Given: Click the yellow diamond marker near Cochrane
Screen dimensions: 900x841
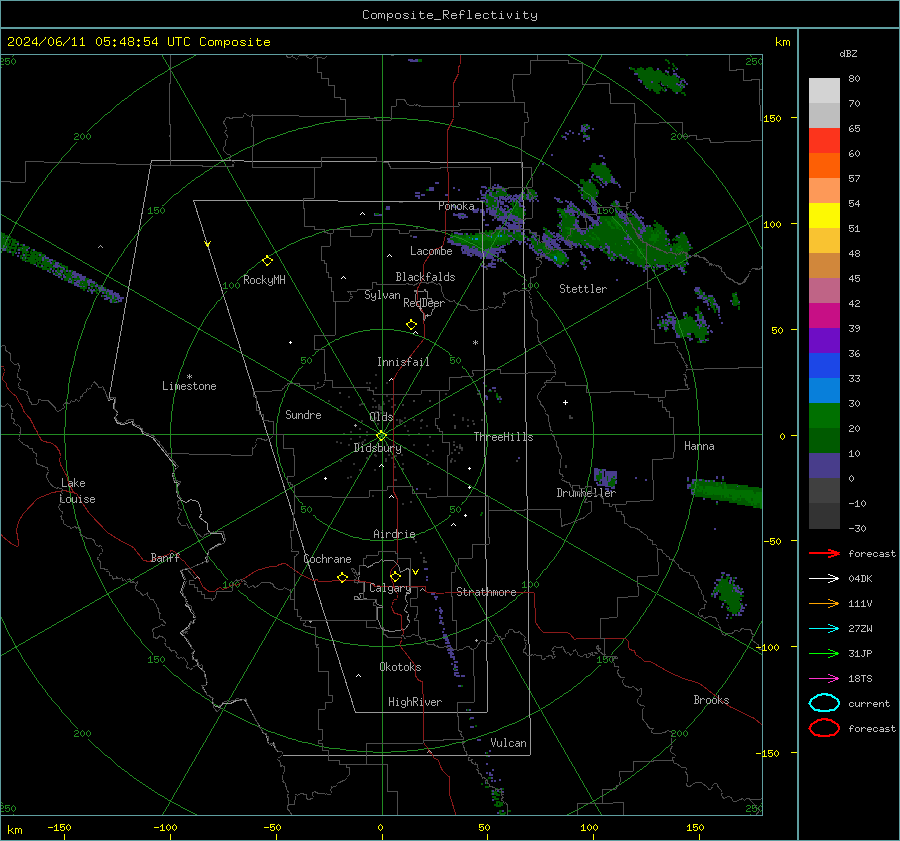Looking at the screenshot, I should (x=343, y=577).
